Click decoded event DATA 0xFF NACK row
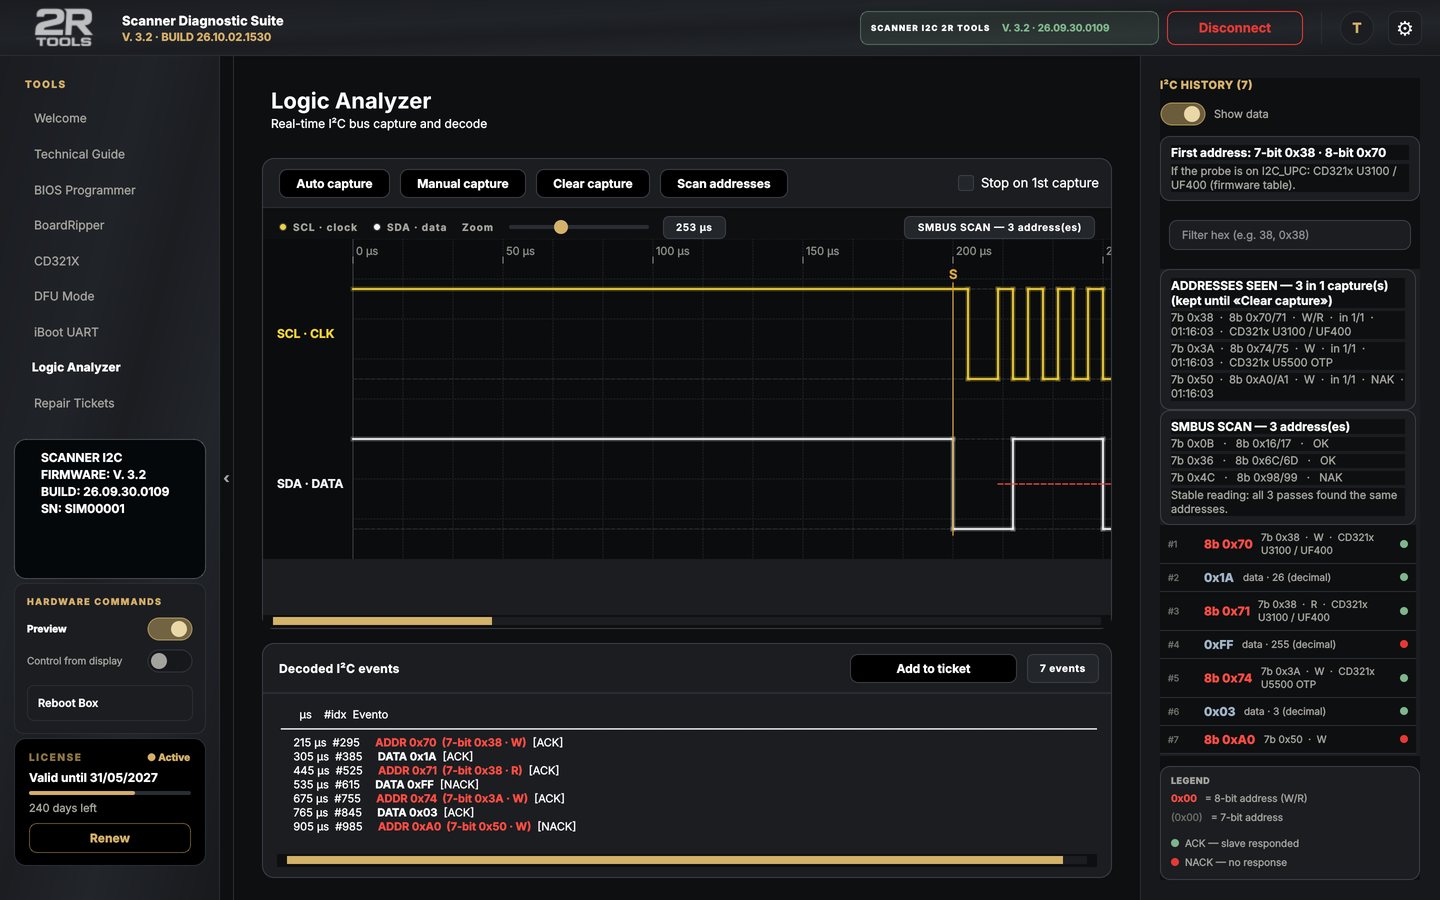This screenshot has height=900, width=1440. click(386, 785)
